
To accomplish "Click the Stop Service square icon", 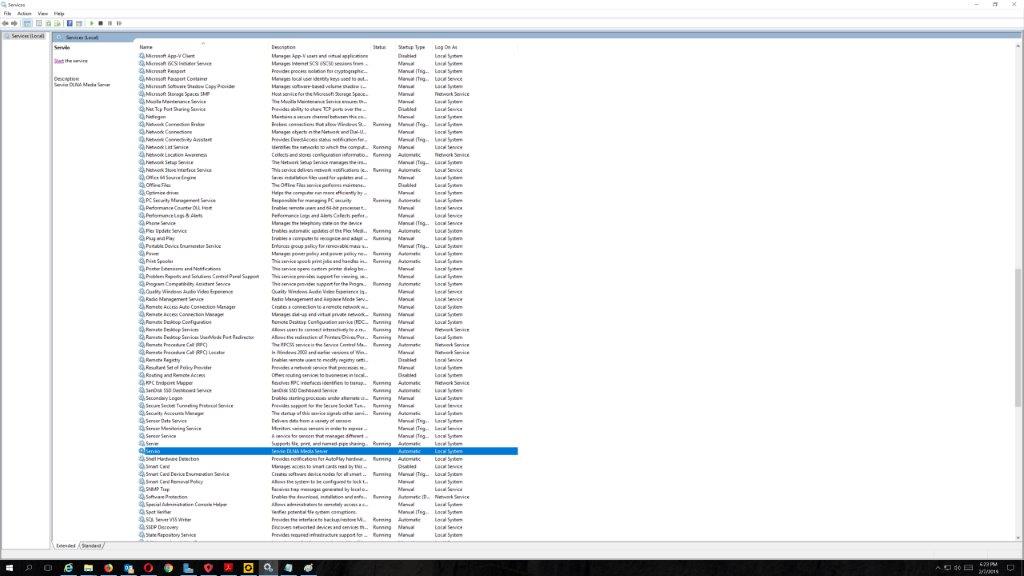I will tap(101, 24).
